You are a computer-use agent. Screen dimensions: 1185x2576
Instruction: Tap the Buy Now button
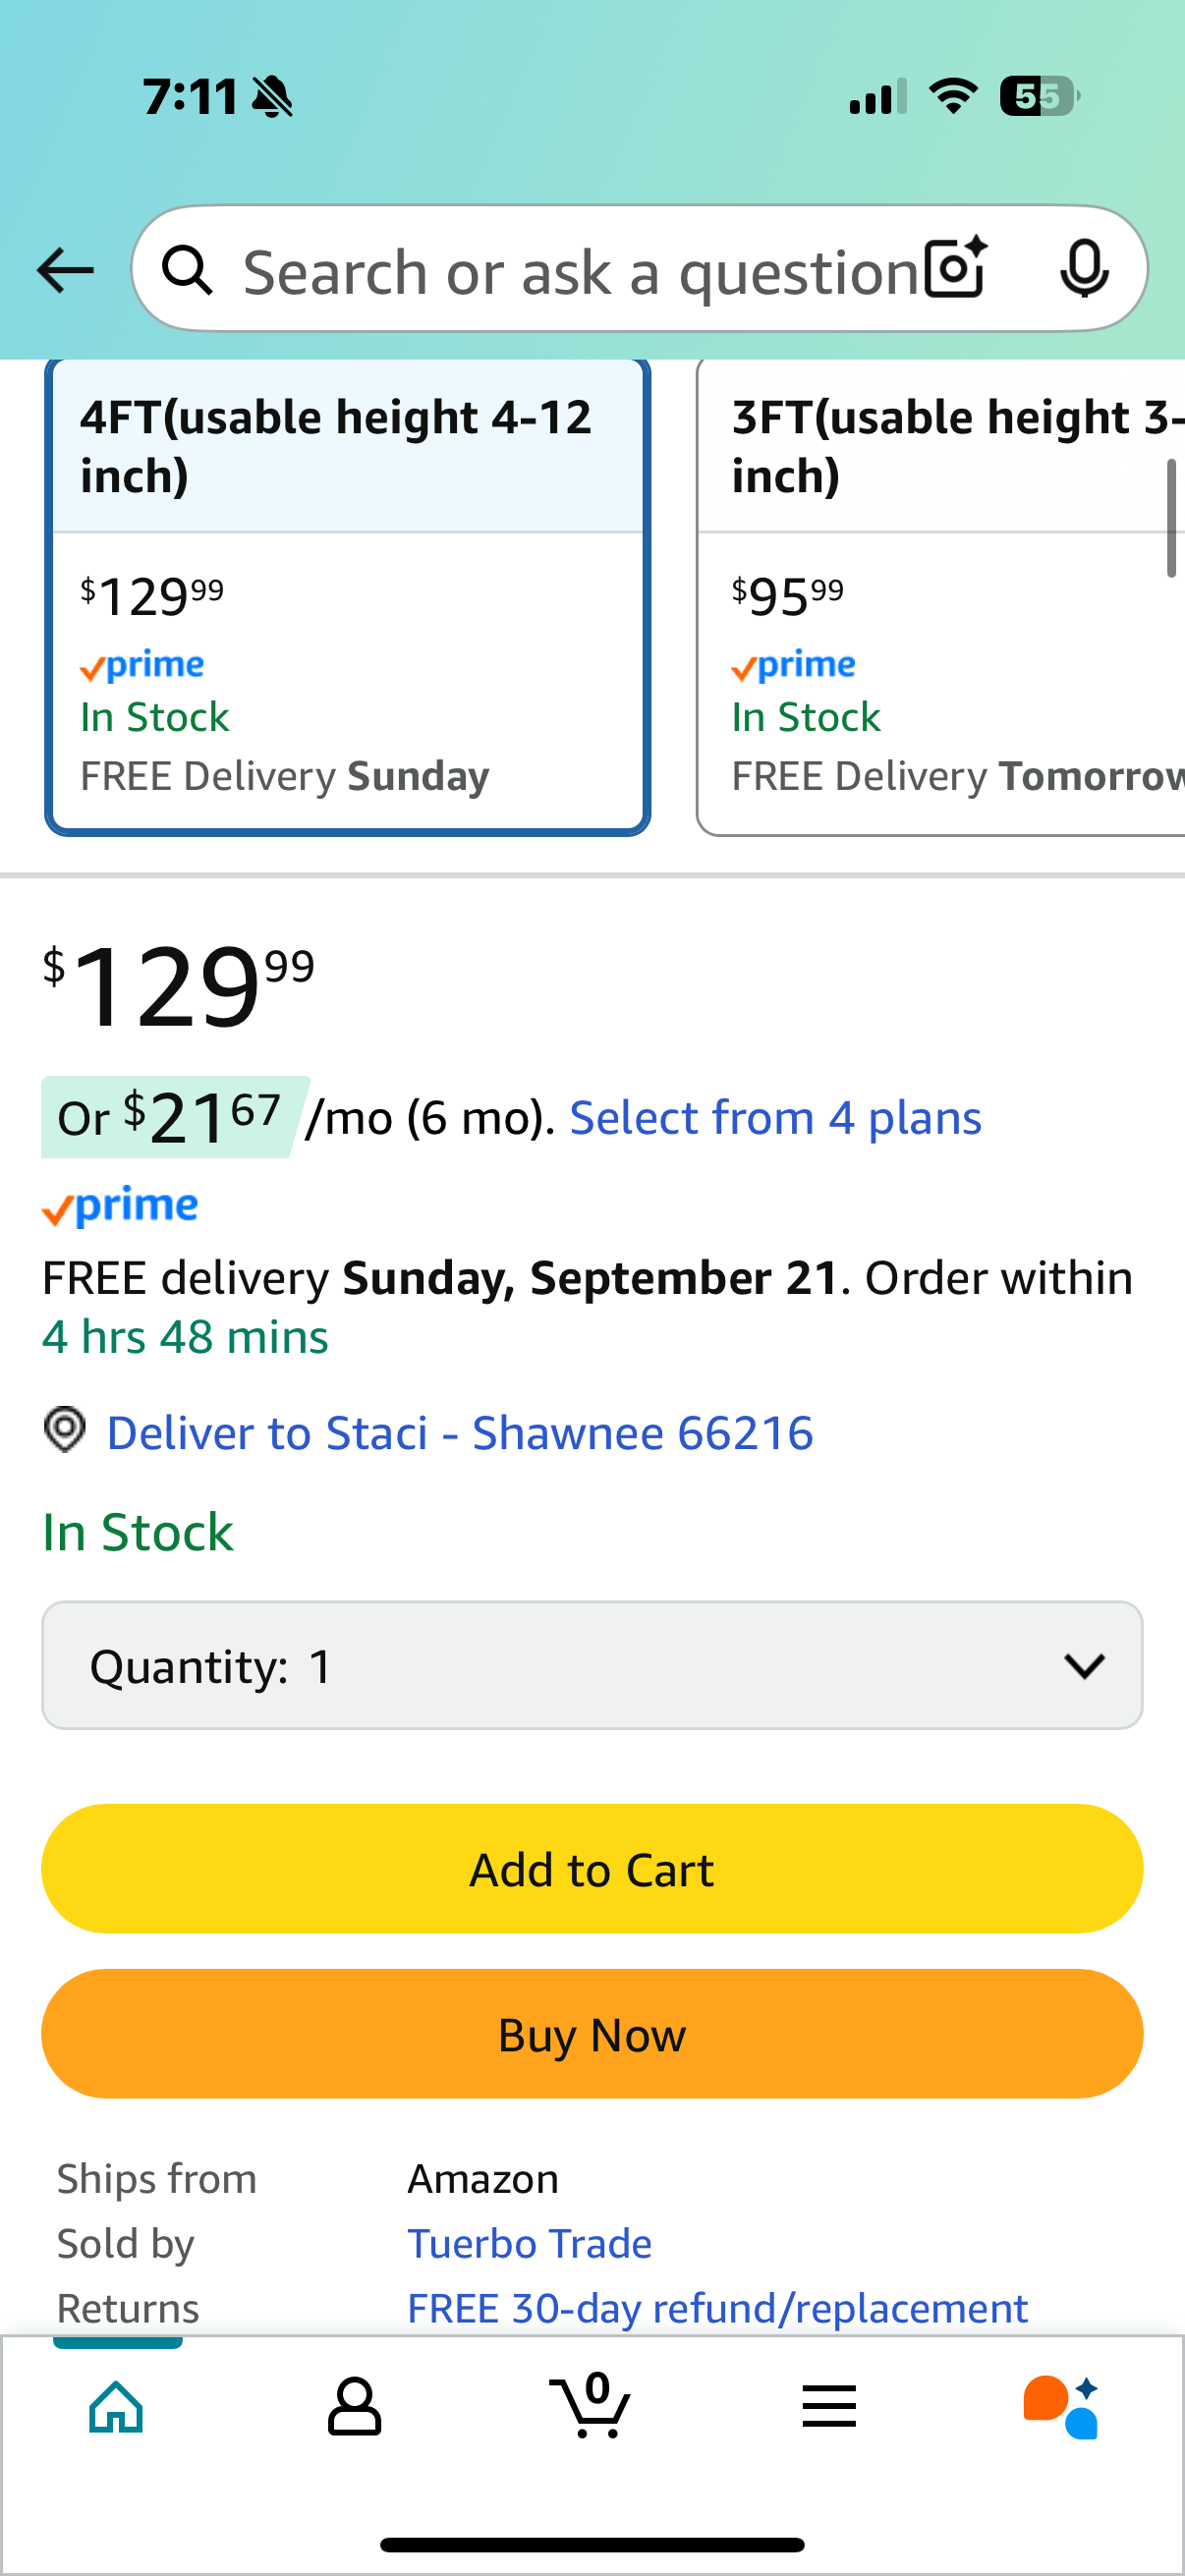(592, 2034)
